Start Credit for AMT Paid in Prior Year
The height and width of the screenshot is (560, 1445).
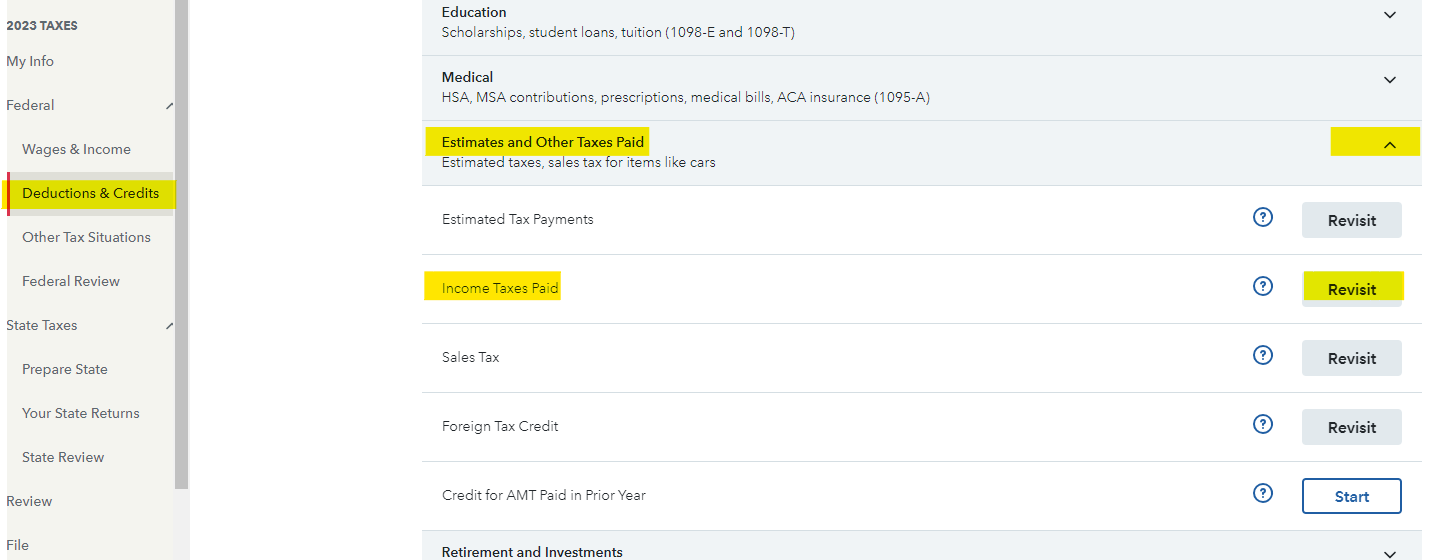(1352, 496)
